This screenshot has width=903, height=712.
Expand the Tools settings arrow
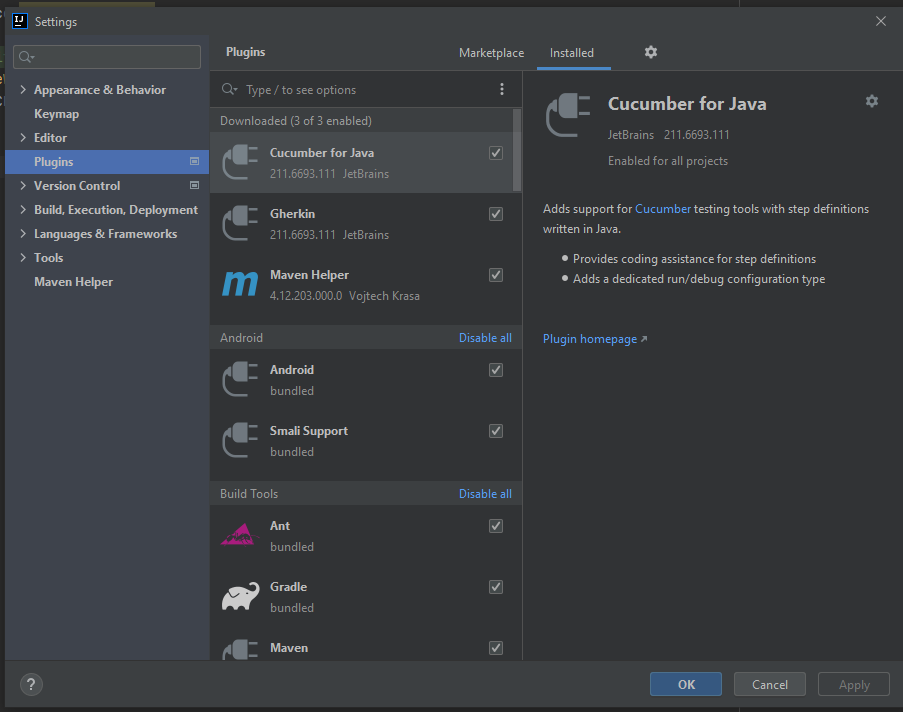click(x=23, y=257)
